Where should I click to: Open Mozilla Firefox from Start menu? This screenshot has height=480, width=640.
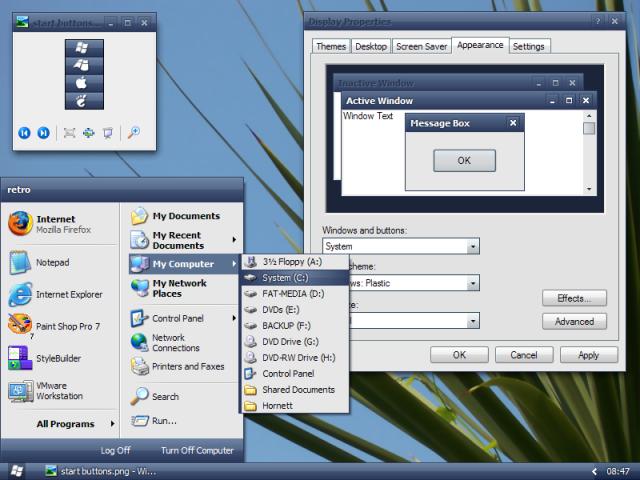pos(60,224)
